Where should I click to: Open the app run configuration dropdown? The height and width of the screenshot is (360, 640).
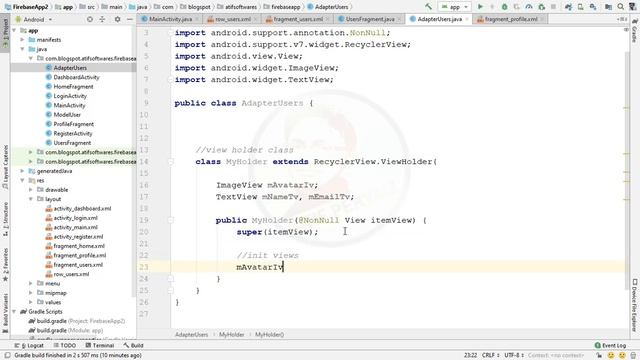pos(455,7)
